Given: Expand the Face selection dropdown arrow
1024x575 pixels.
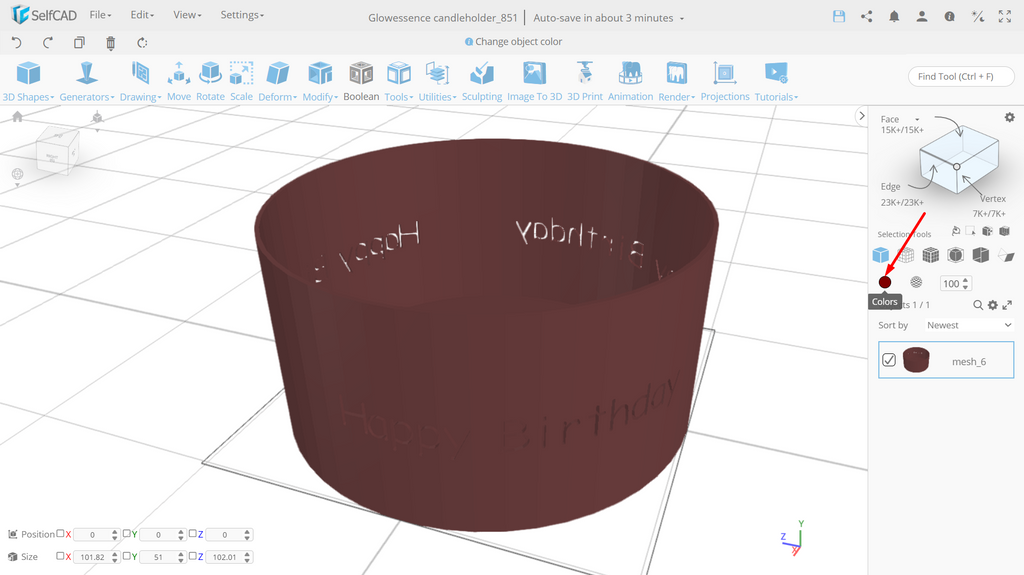Looking at the screenshot, I should (x=917, y=120).
